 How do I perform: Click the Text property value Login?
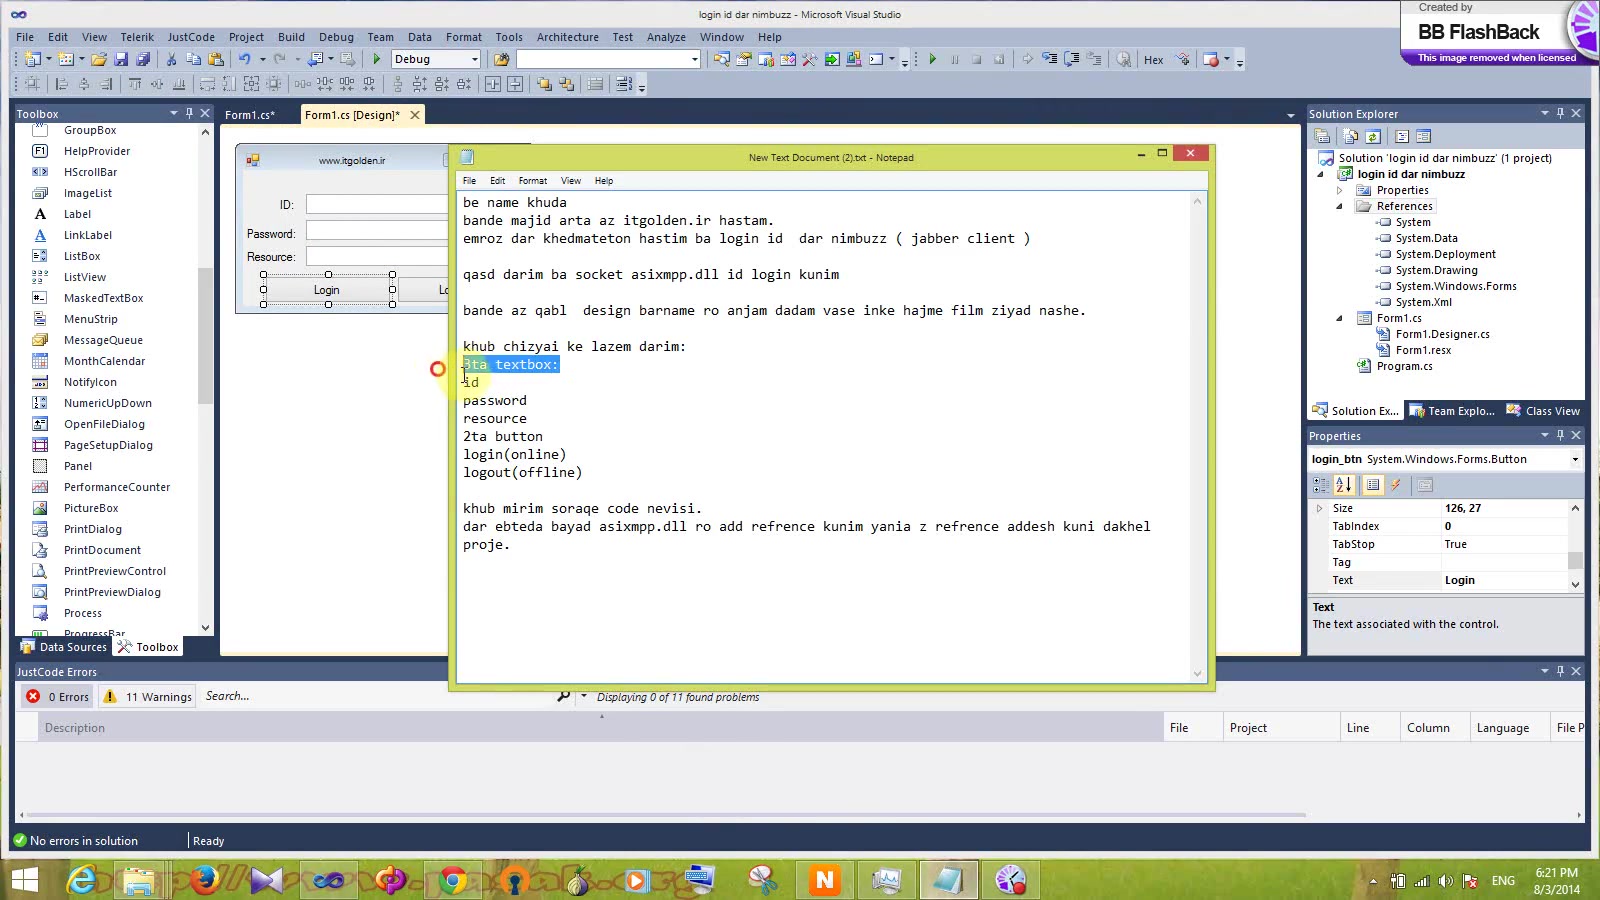click(x=1504, y=580)
